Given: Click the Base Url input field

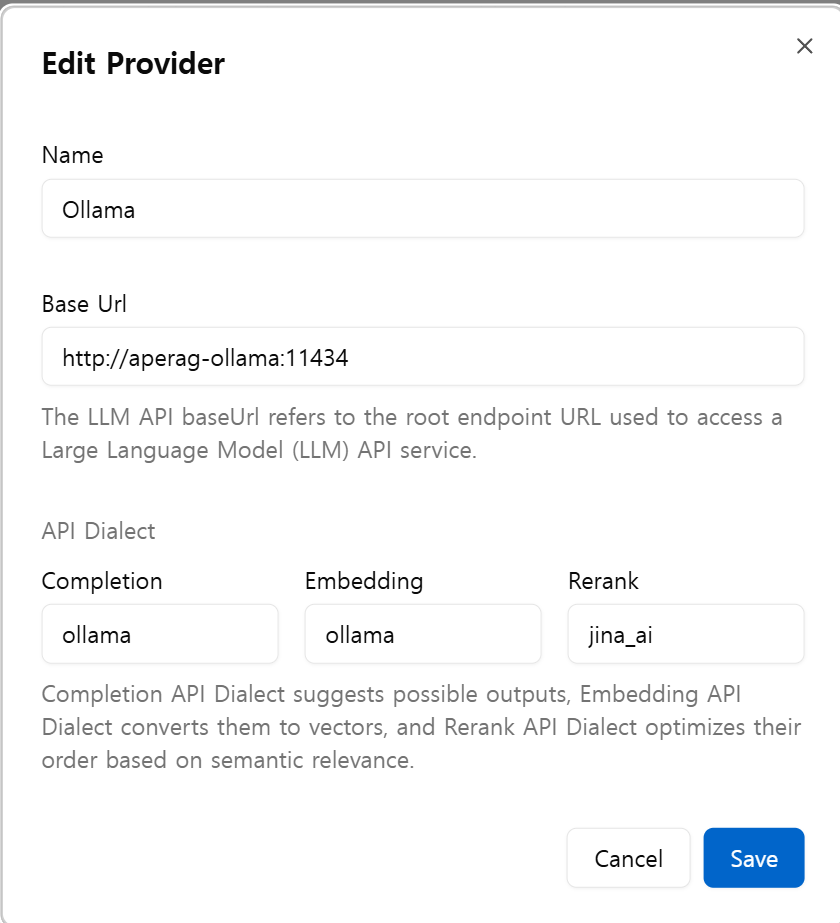Looking at the screenshot, I should 423,357.
